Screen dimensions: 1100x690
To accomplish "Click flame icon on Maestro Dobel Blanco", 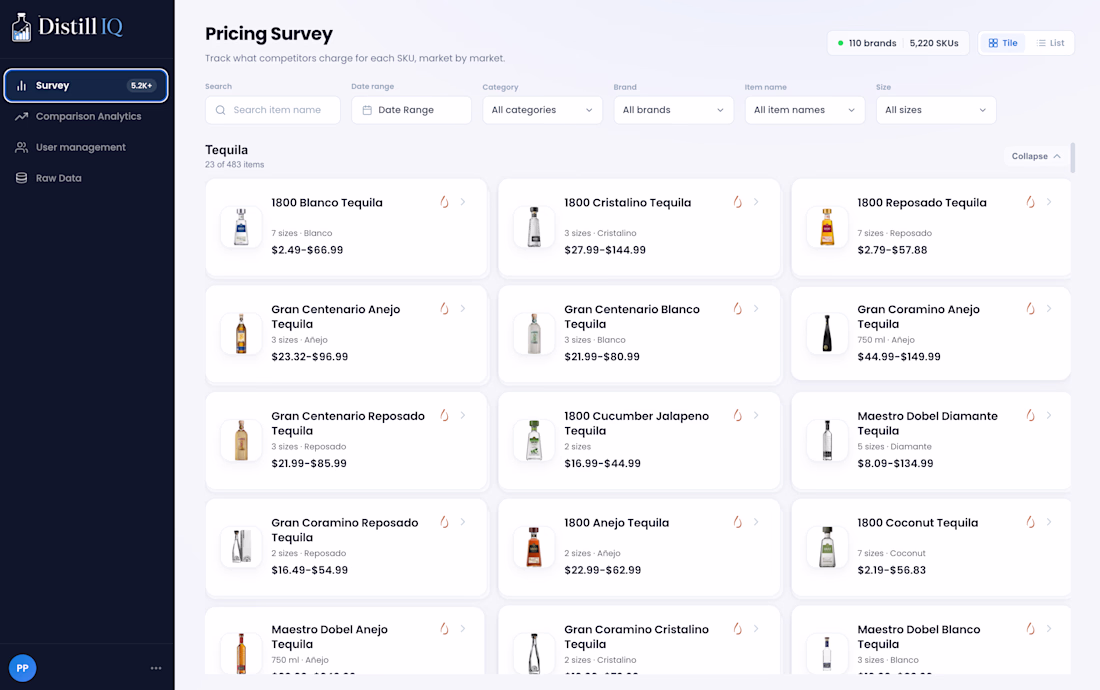I will (x=1030, y=629).
